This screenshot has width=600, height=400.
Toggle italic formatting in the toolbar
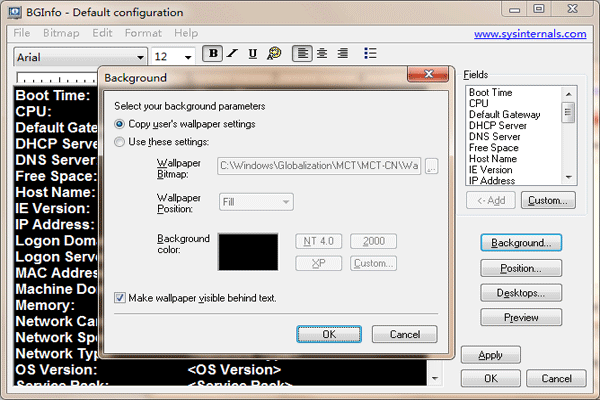pyautogui.click(x=232, y=54)
